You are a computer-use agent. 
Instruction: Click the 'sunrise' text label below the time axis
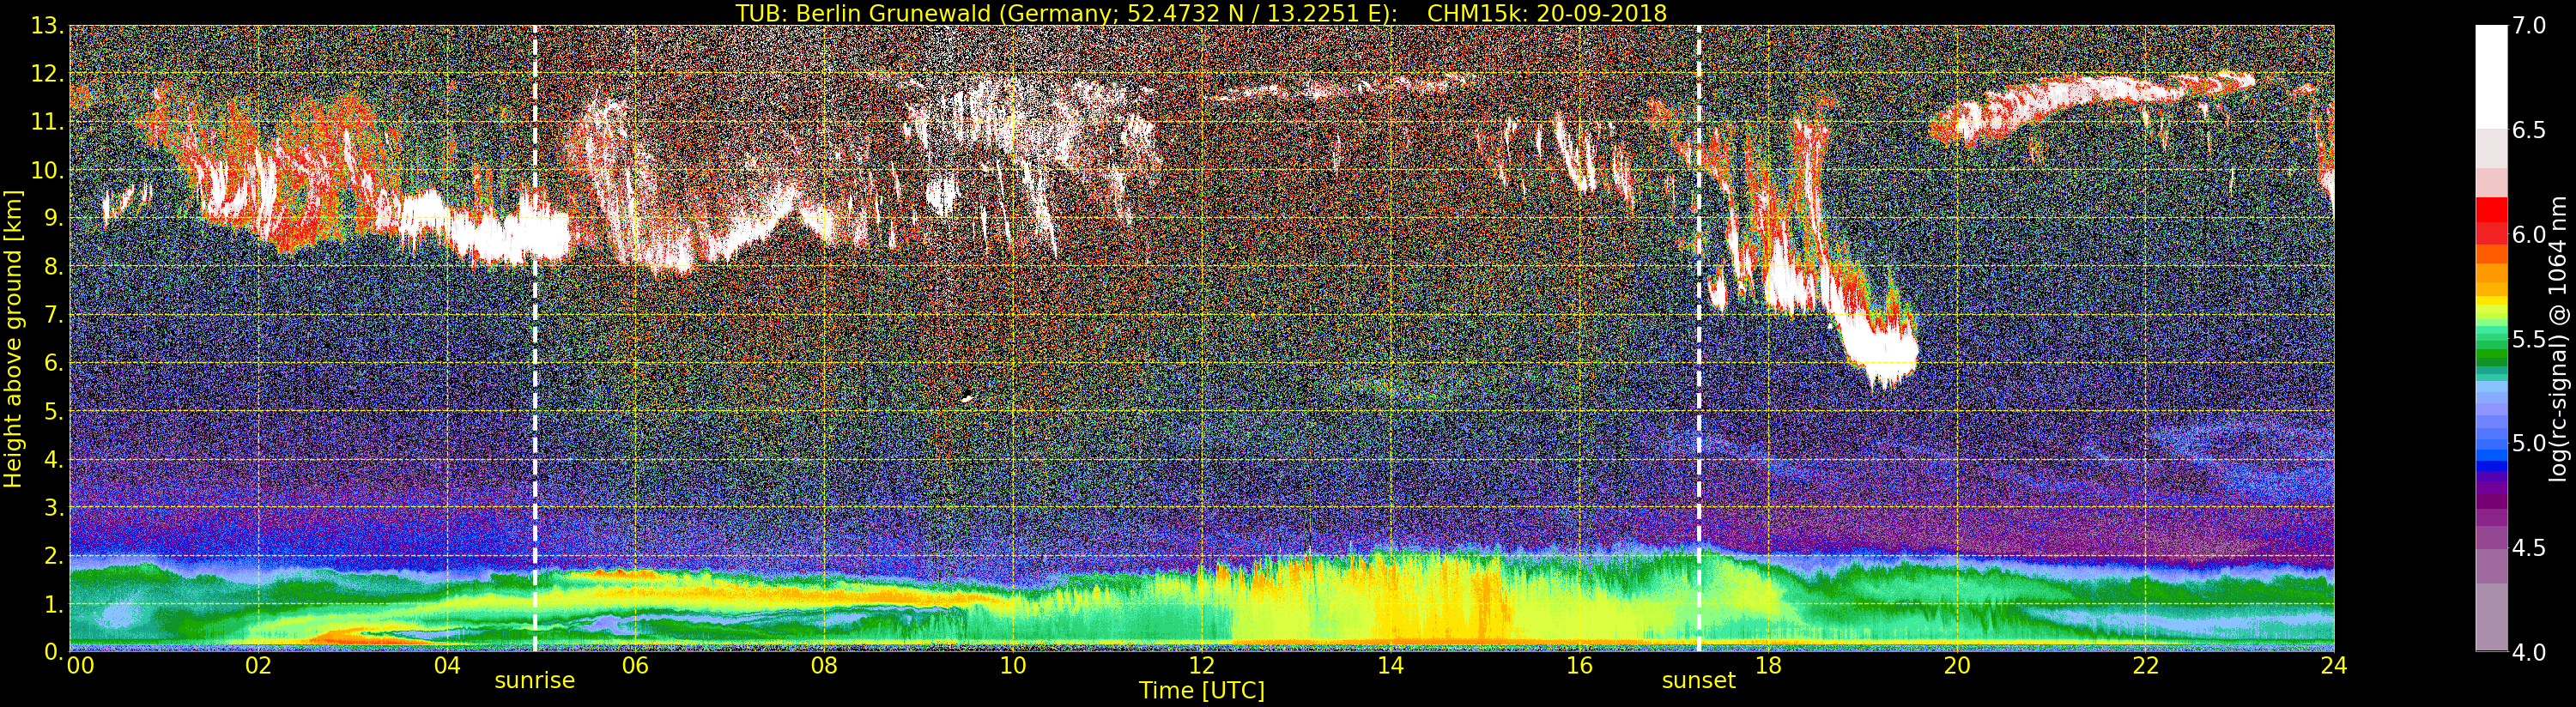pos(535,681)
